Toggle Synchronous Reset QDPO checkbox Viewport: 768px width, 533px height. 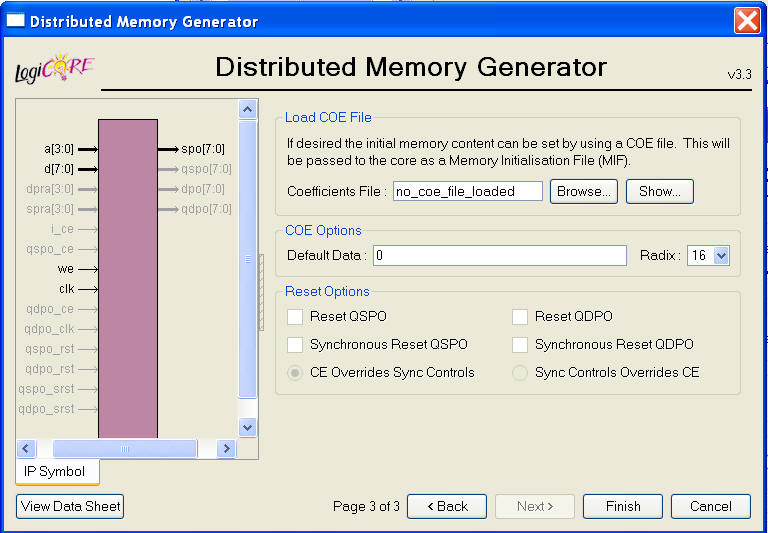(520, 345)
